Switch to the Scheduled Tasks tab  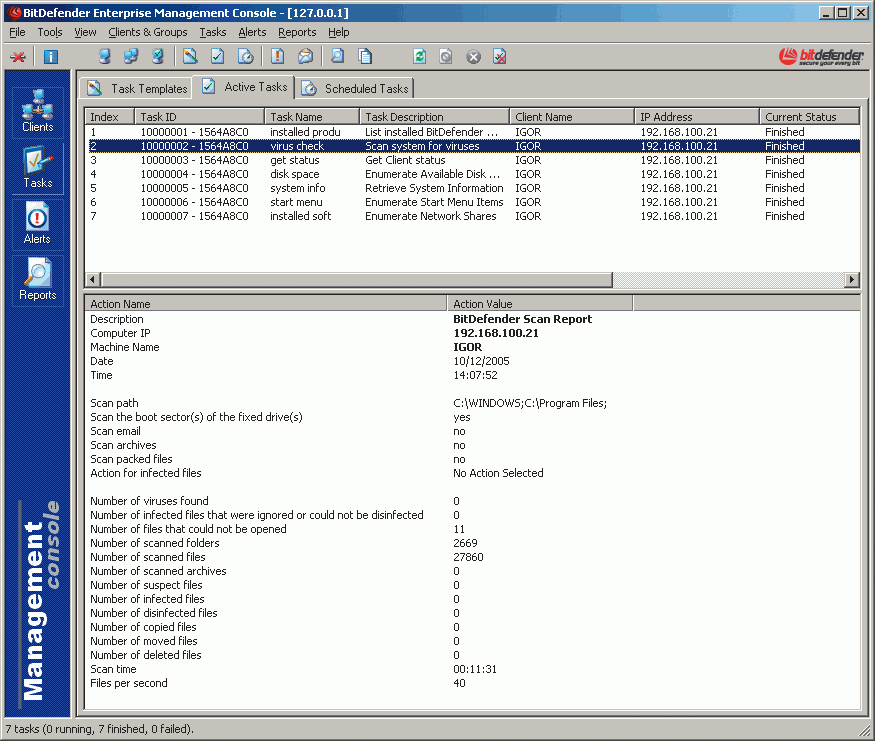click(356, 88)
